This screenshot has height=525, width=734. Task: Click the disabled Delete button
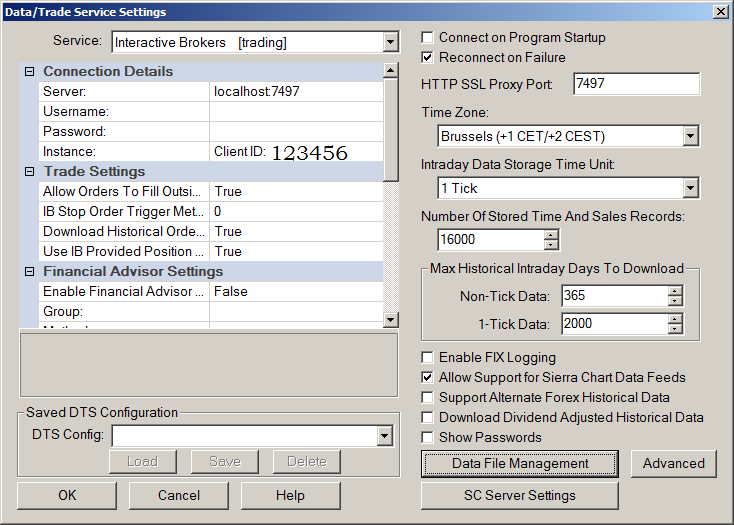(x=307, y=462)
